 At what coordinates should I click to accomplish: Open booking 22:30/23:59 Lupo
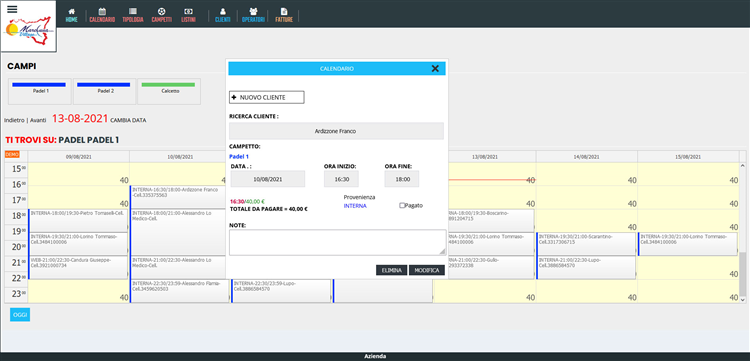[281, 291]
